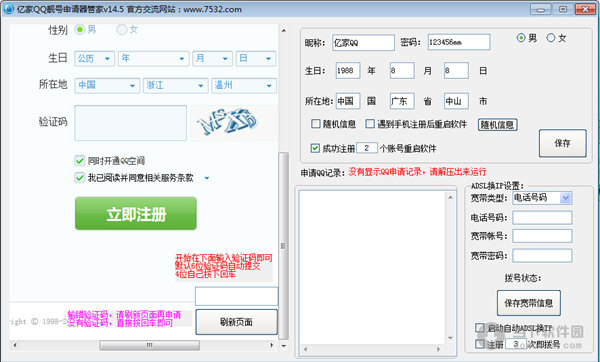Screen dimensions: 600x362
Task: Click the 宽带帐号 input field
Action: coord(542,236)
